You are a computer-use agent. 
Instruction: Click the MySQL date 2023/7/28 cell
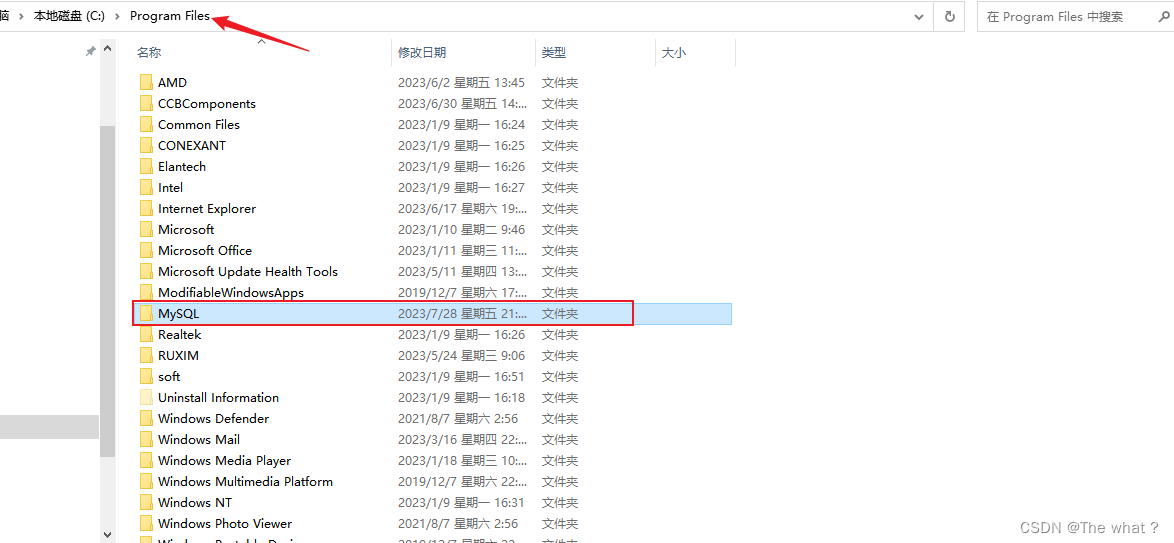(463, 313)
